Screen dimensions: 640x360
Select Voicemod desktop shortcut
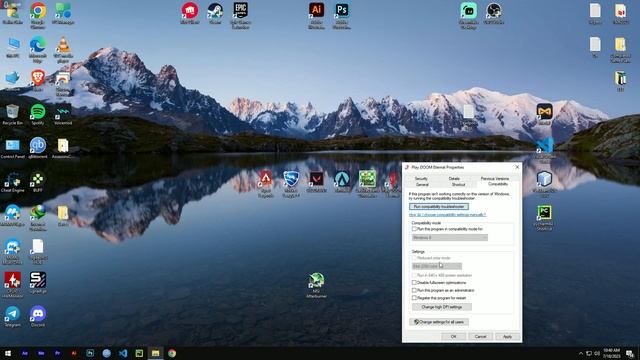[63, 114]
